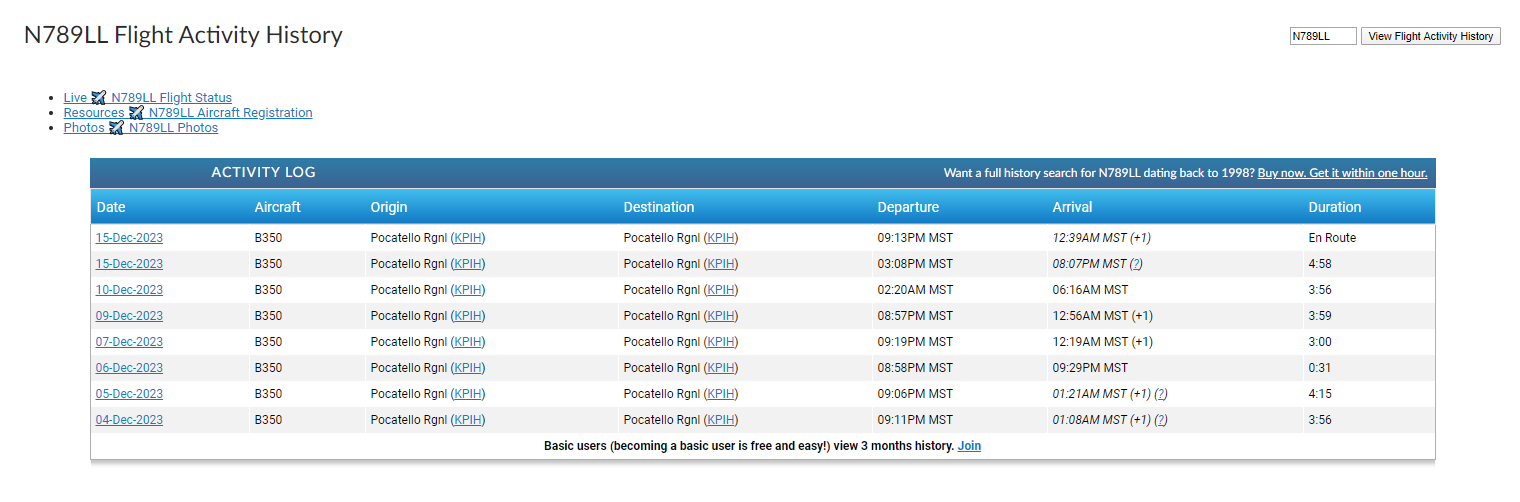1520x502 pixels.
Task: Click the 08:57PM MST departure time
Action: [x=916, y=316]
